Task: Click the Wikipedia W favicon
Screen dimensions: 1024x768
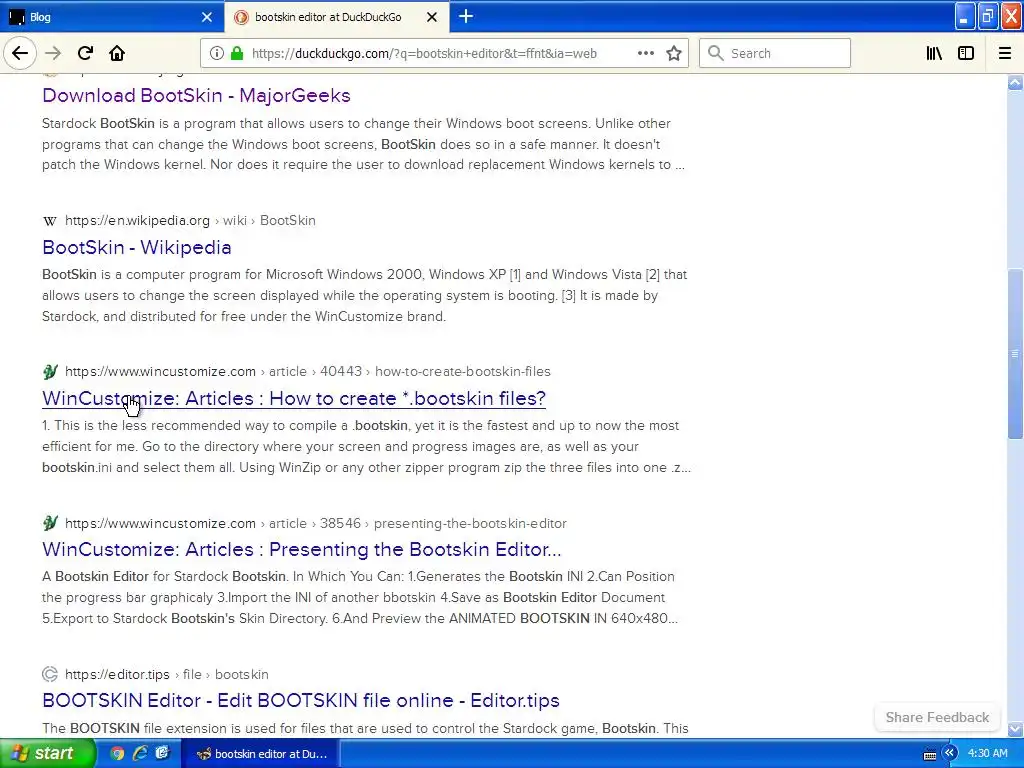Action: pyautogui.click(x=50, y=221)
